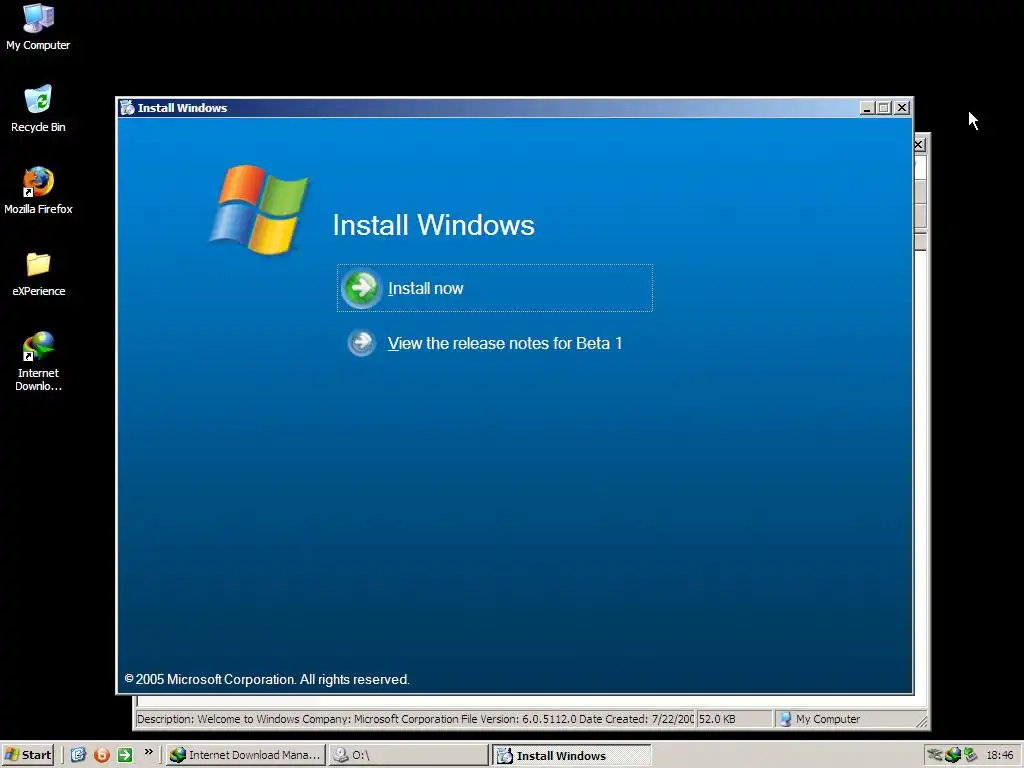The width and height of the screenshot is (1024, 768).
Task: Maximize the Install Windows window
Action: click(x=884, y=108)
